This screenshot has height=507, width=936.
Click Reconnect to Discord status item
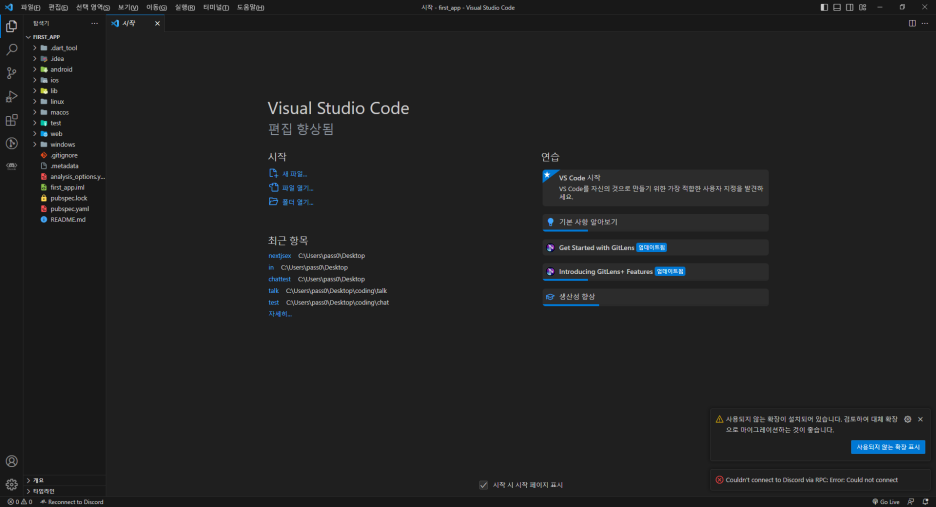(72, 502)
